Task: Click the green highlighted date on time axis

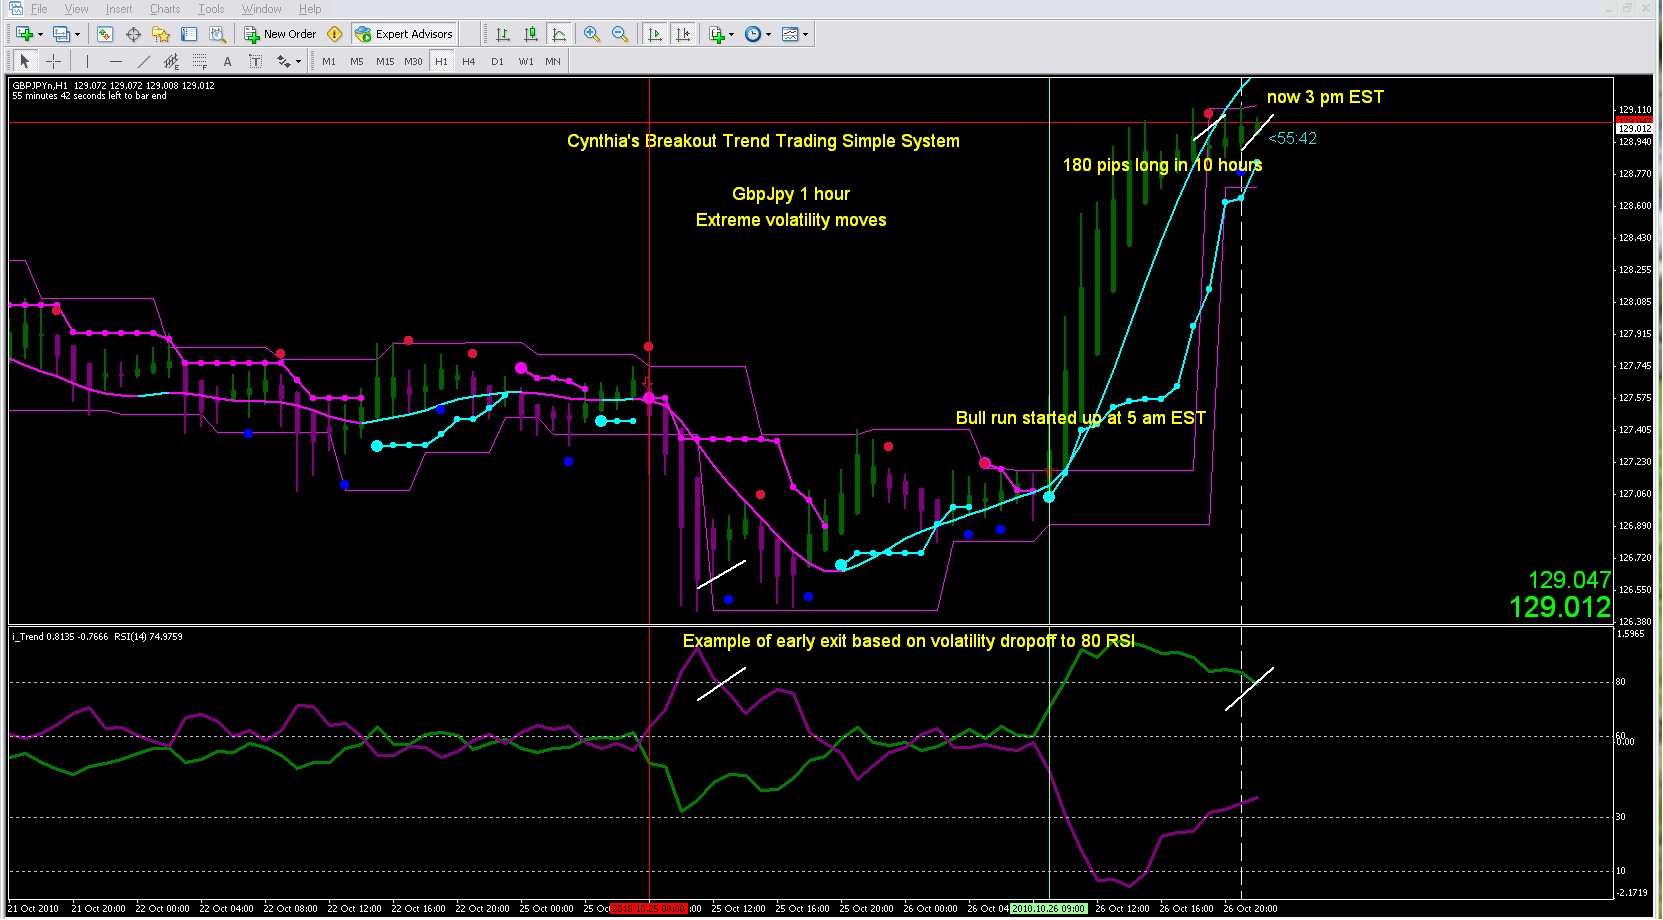Action: point(1049,909)
